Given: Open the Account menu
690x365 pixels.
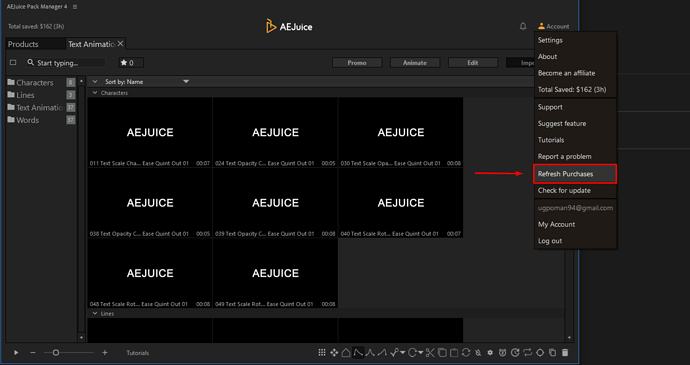Looking at the screenshot, I should coord(554,26).
